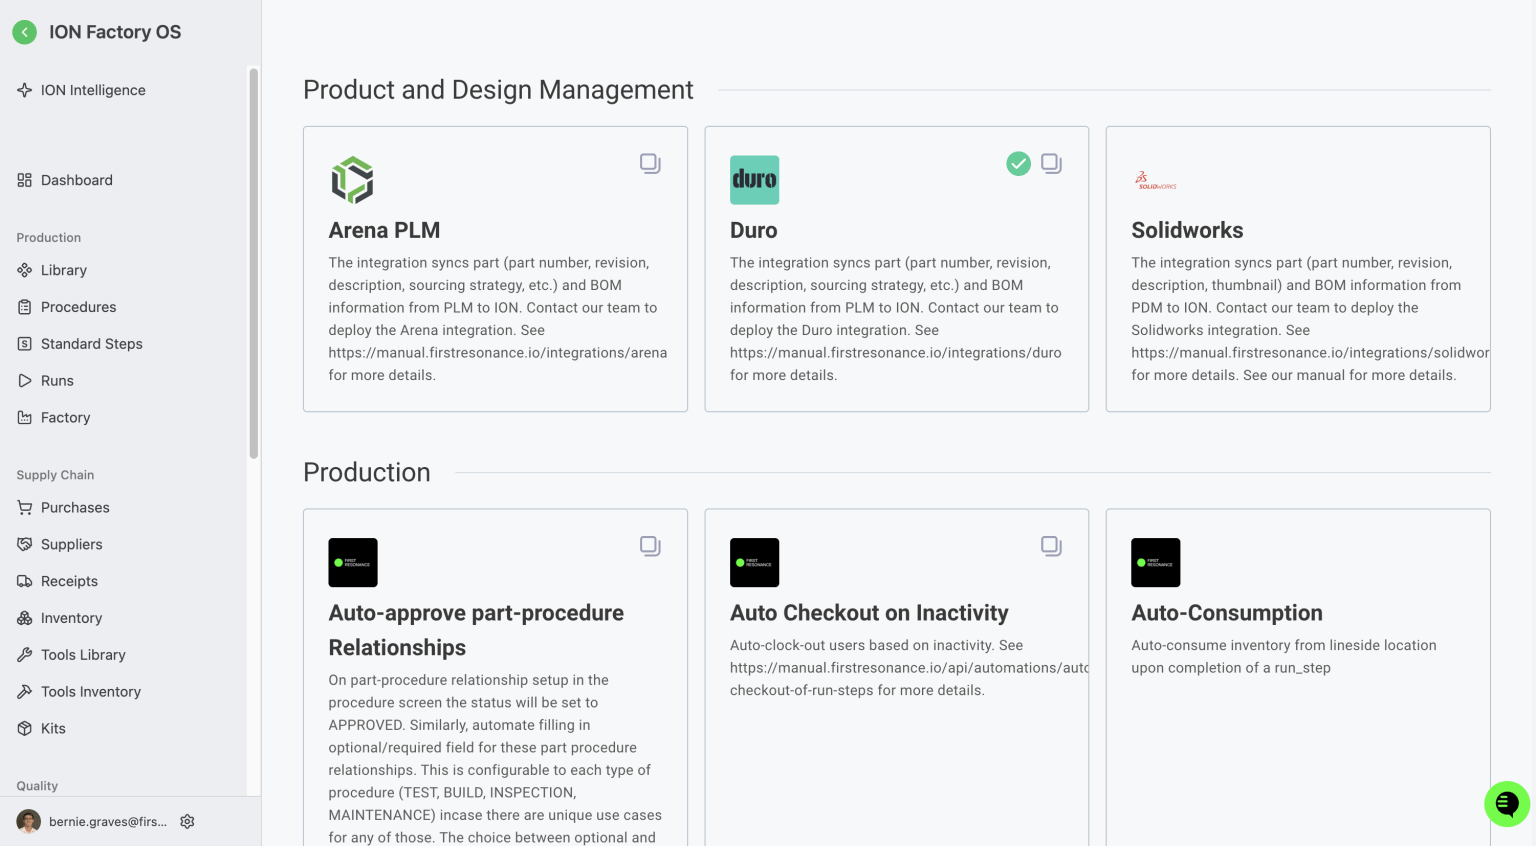The width and height of the screenshot is (1536, 846).
Task: Click the Duro manual URL text
Action: coord(896,353)
